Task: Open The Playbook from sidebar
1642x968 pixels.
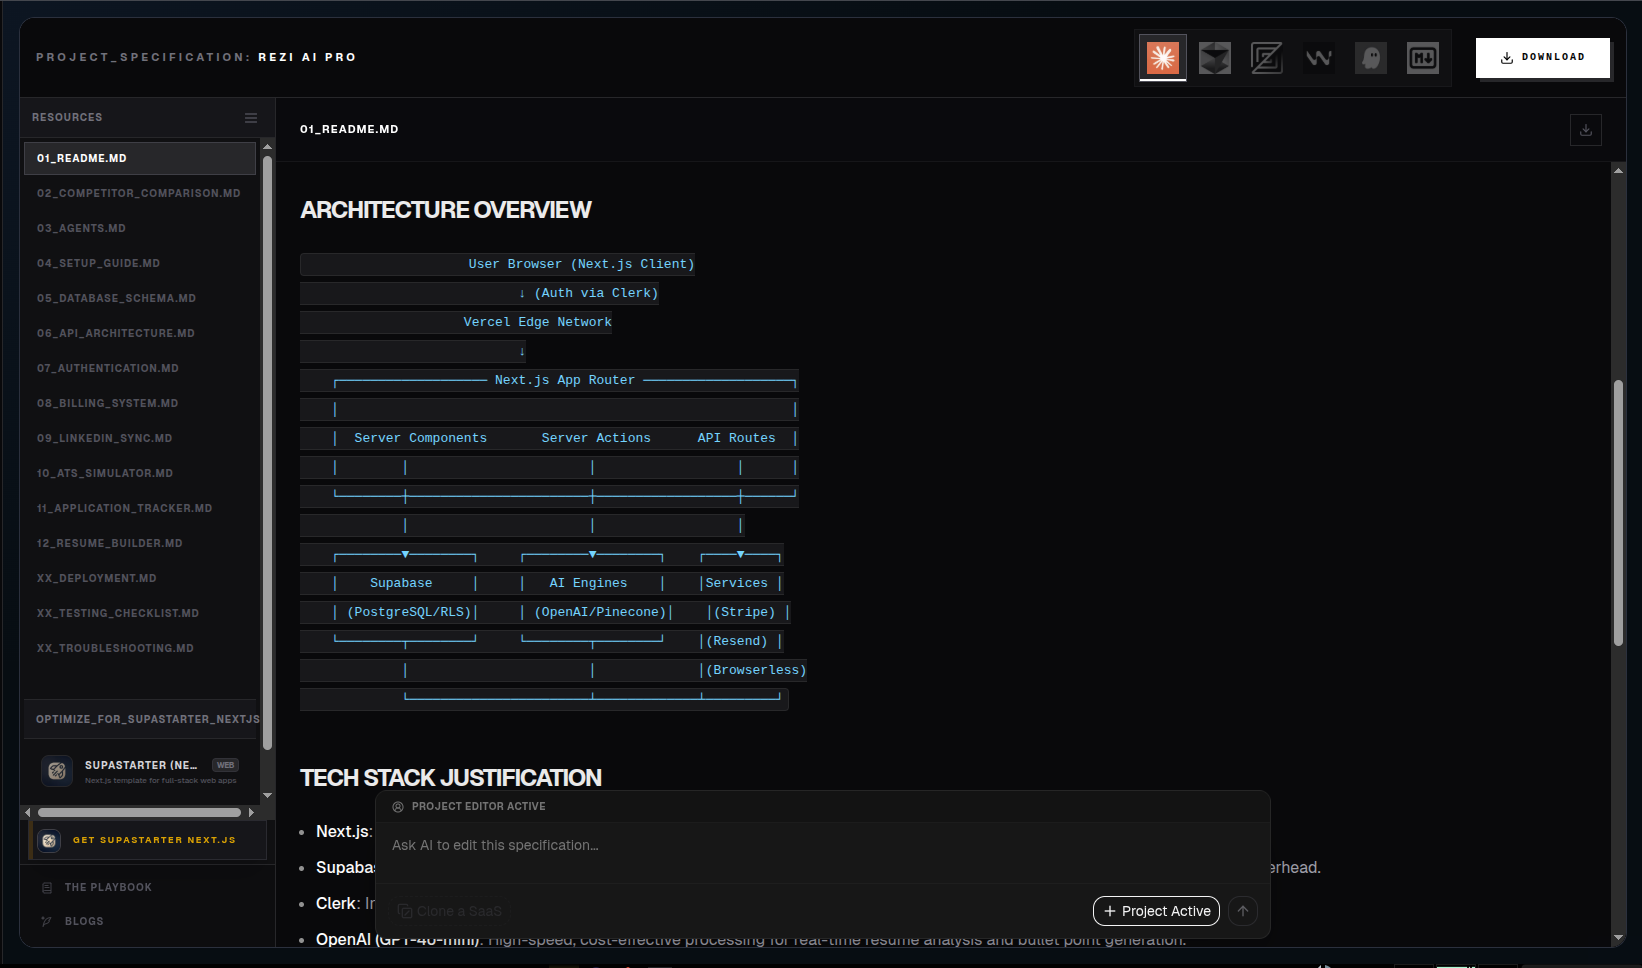Action: click(x=108, y=887)
